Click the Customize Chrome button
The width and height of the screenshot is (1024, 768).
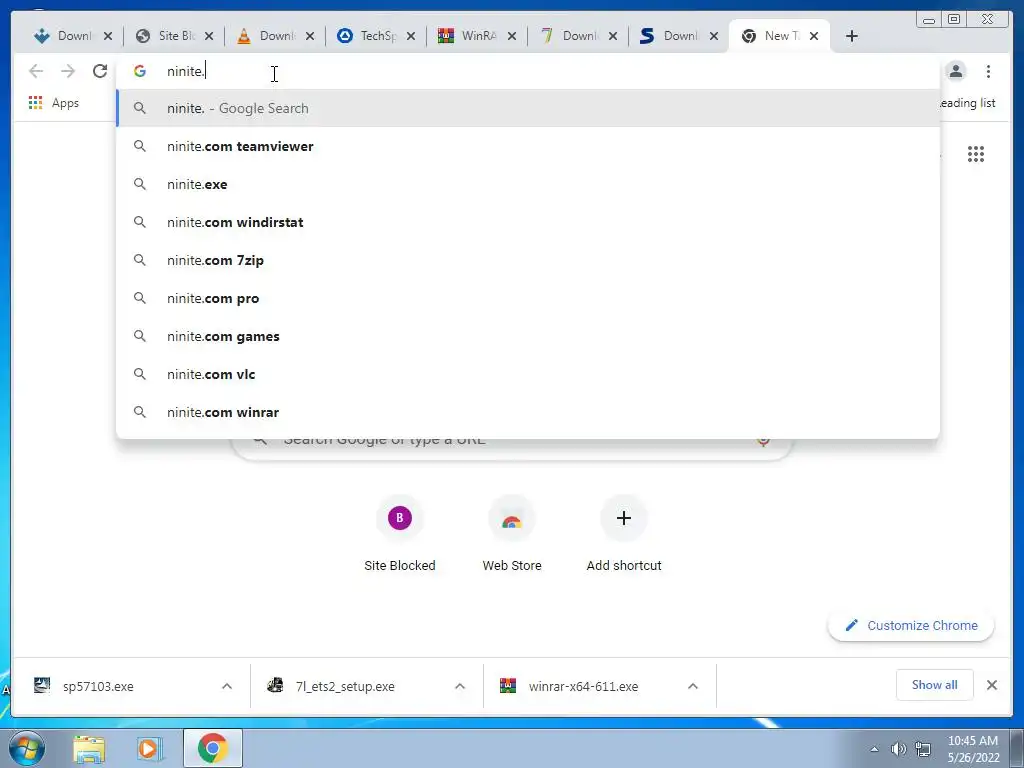(x=912, y=625)
